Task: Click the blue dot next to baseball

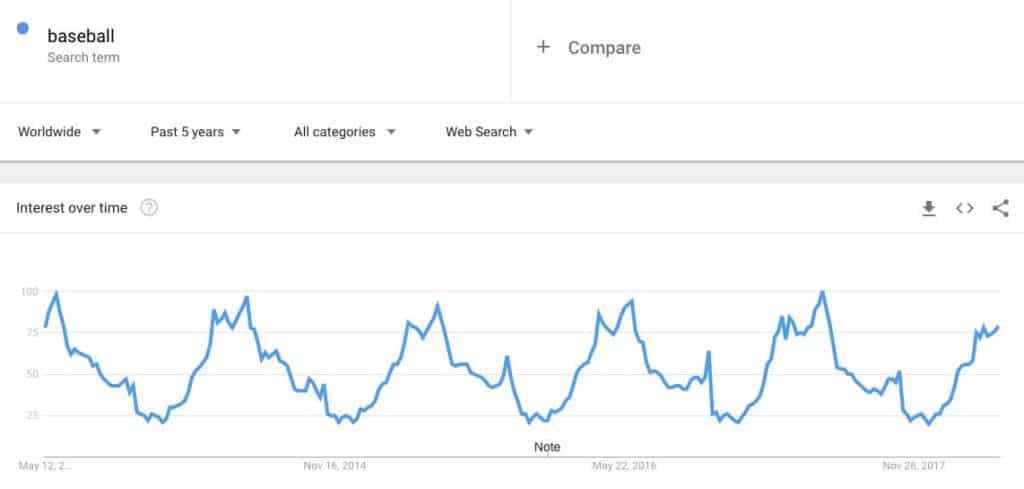Action: [23, 28]
